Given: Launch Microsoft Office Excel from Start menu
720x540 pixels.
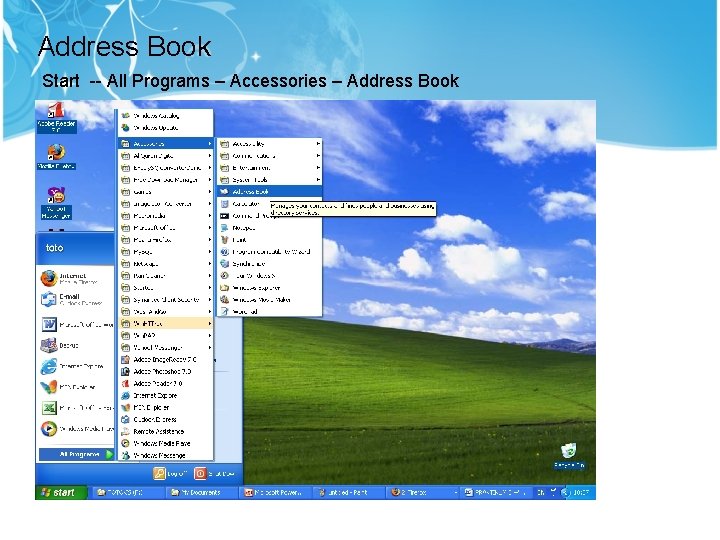Looking at the screenshot, I should (x=77, y=408).
